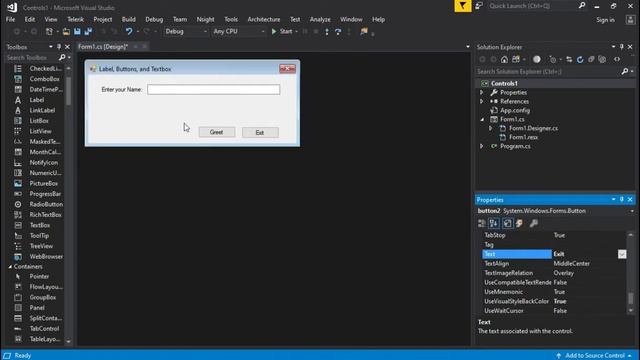The height and width of the screenshot is (360, 640).
Task: Collapse the Containers group in Toolbox
Action: coord(10,267)
